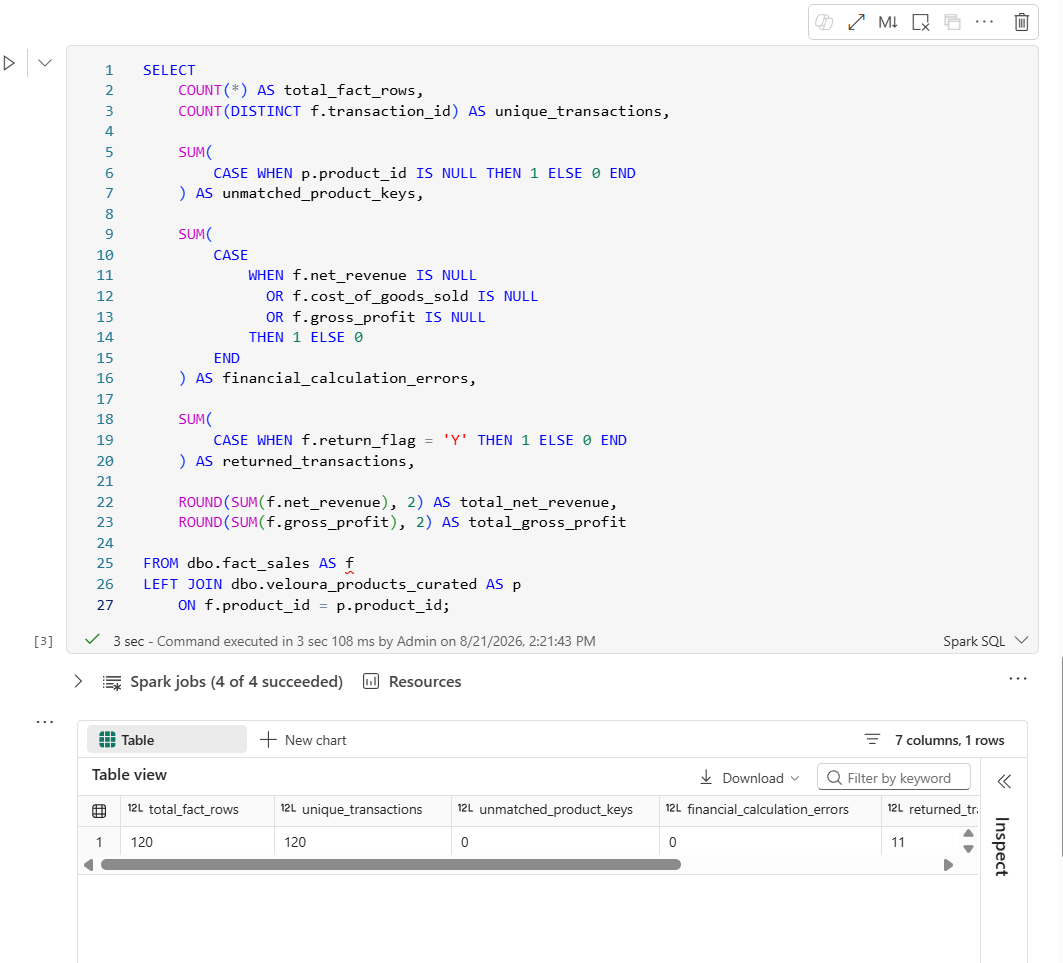Click the row number 1 cell
This screenshot has height=963, width=1063.
point(99,842)
